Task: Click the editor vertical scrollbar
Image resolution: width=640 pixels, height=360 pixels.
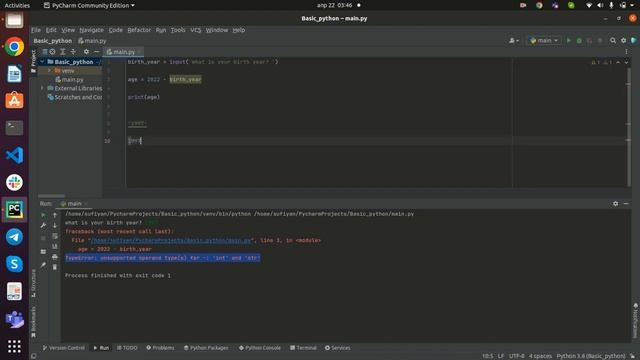Action: click(629, 127)
